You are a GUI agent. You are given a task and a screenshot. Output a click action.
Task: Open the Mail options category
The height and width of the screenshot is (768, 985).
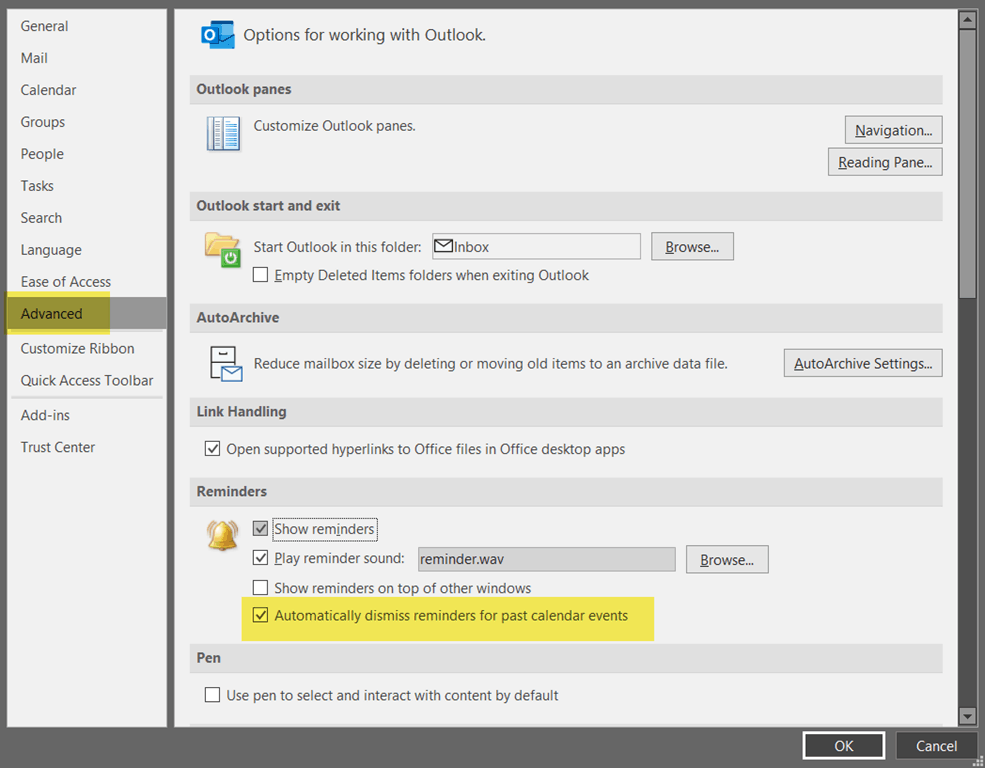click(x=34, y=58)
